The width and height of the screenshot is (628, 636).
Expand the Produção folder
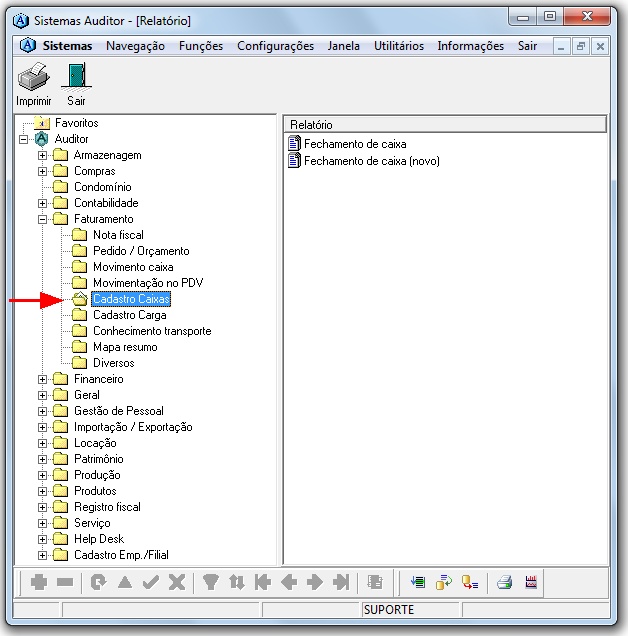[42, 475]
